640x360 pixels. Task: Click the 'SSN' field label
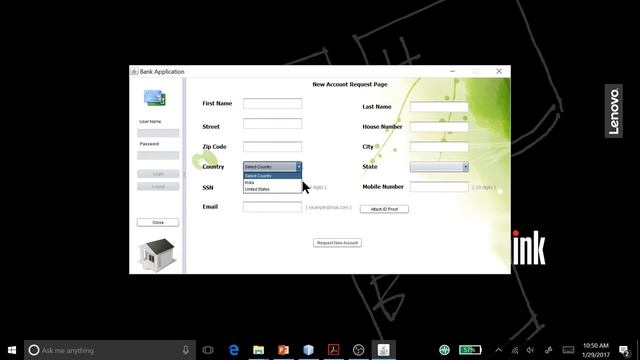pyautogui.click(x=208, y=188)
